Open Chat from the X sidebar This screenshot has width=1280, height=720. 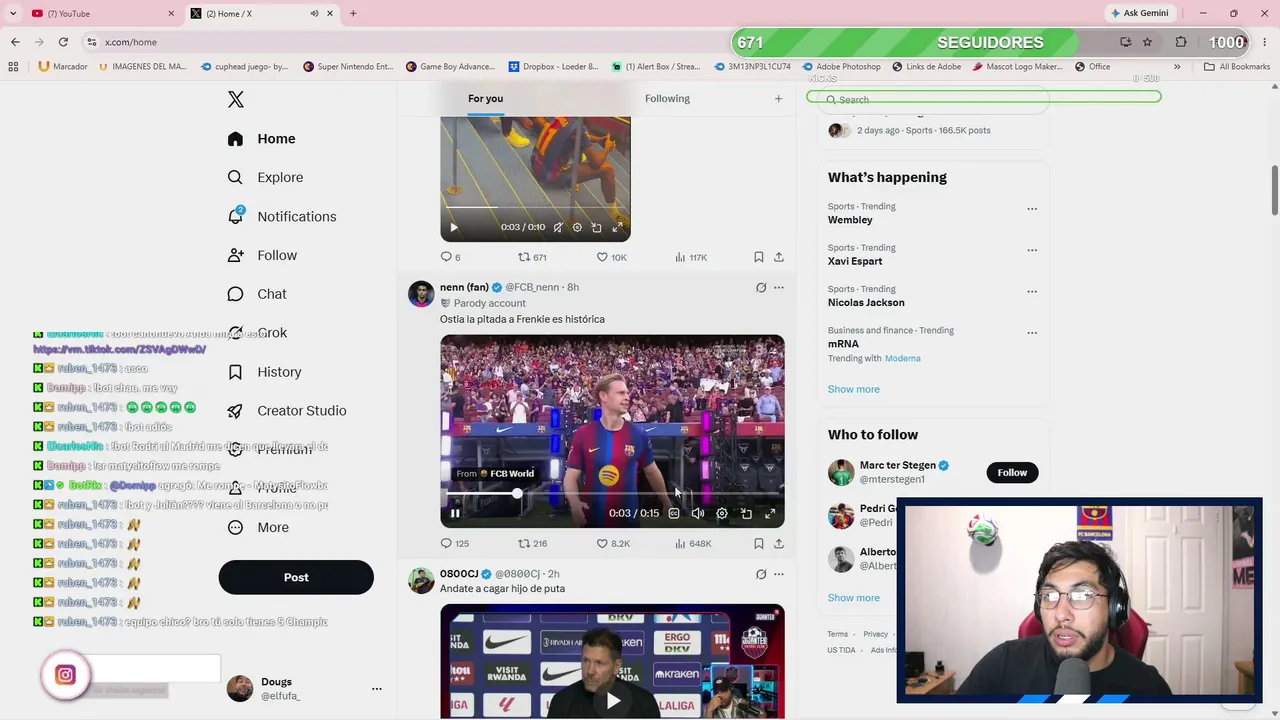click(256, 294)
